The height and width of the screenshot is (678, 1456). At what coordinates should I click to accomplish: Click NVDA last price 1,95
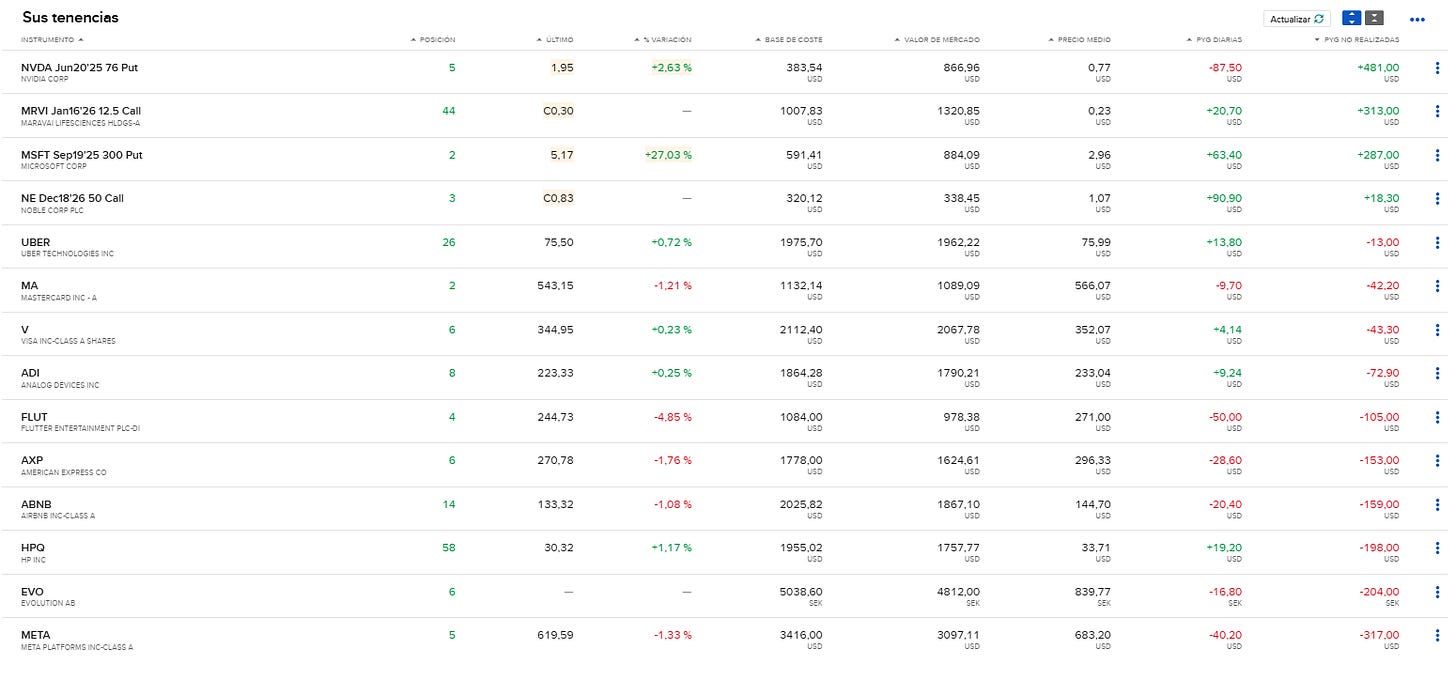point(562,68)
